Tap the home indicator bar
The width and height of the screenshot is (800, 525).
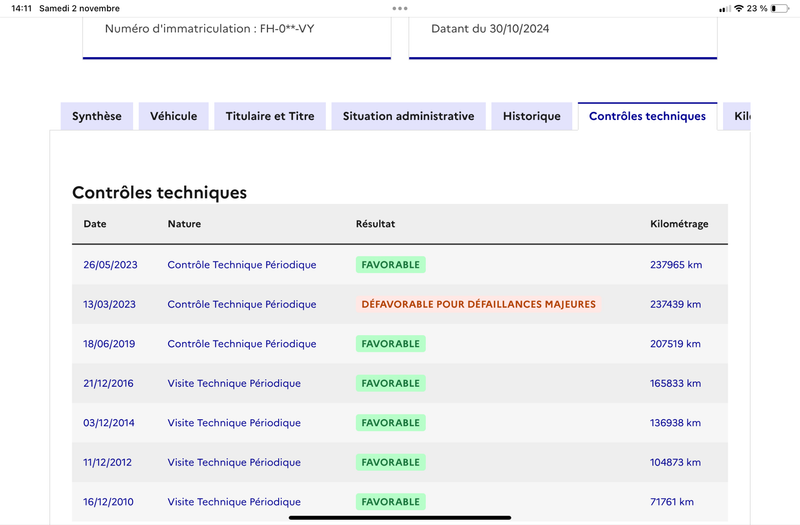tap(400, 517)
